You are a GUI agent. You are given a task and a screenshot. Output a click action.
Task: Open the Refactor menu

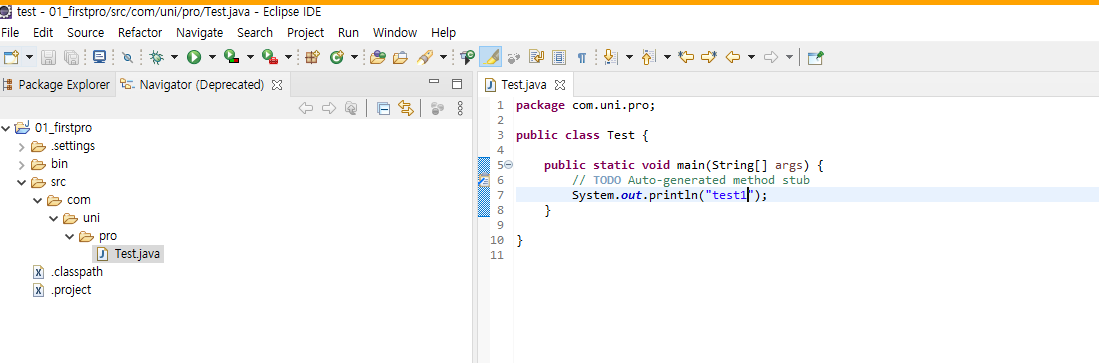[x=140, y=32]
